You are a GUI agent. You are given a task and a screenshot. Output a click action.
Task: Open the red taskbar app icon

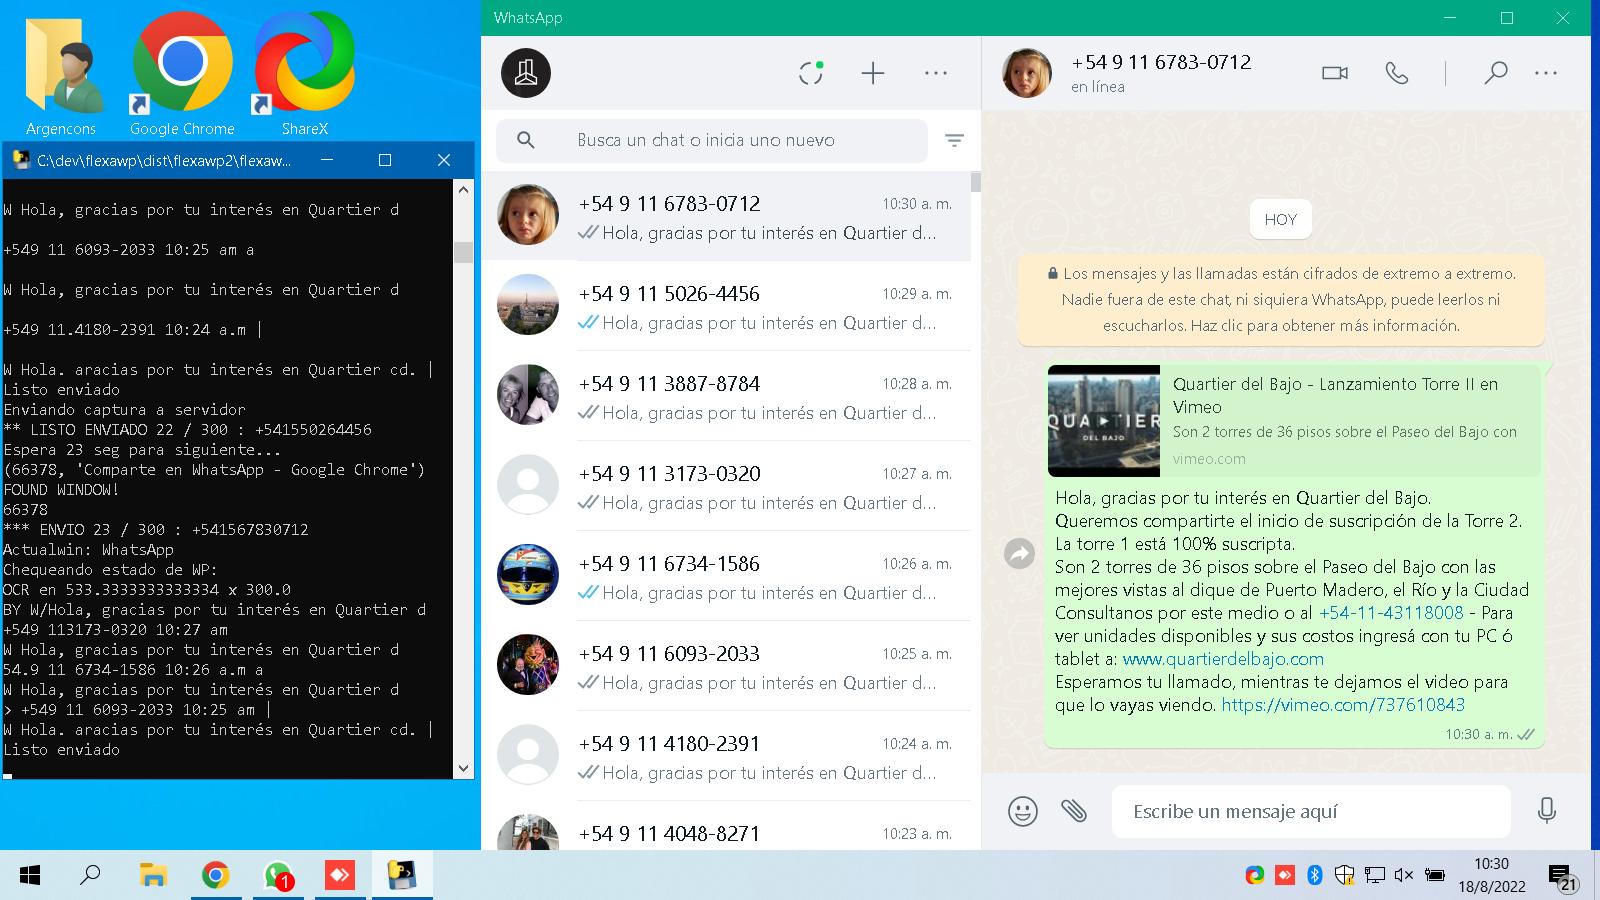(x=340, y=876)
